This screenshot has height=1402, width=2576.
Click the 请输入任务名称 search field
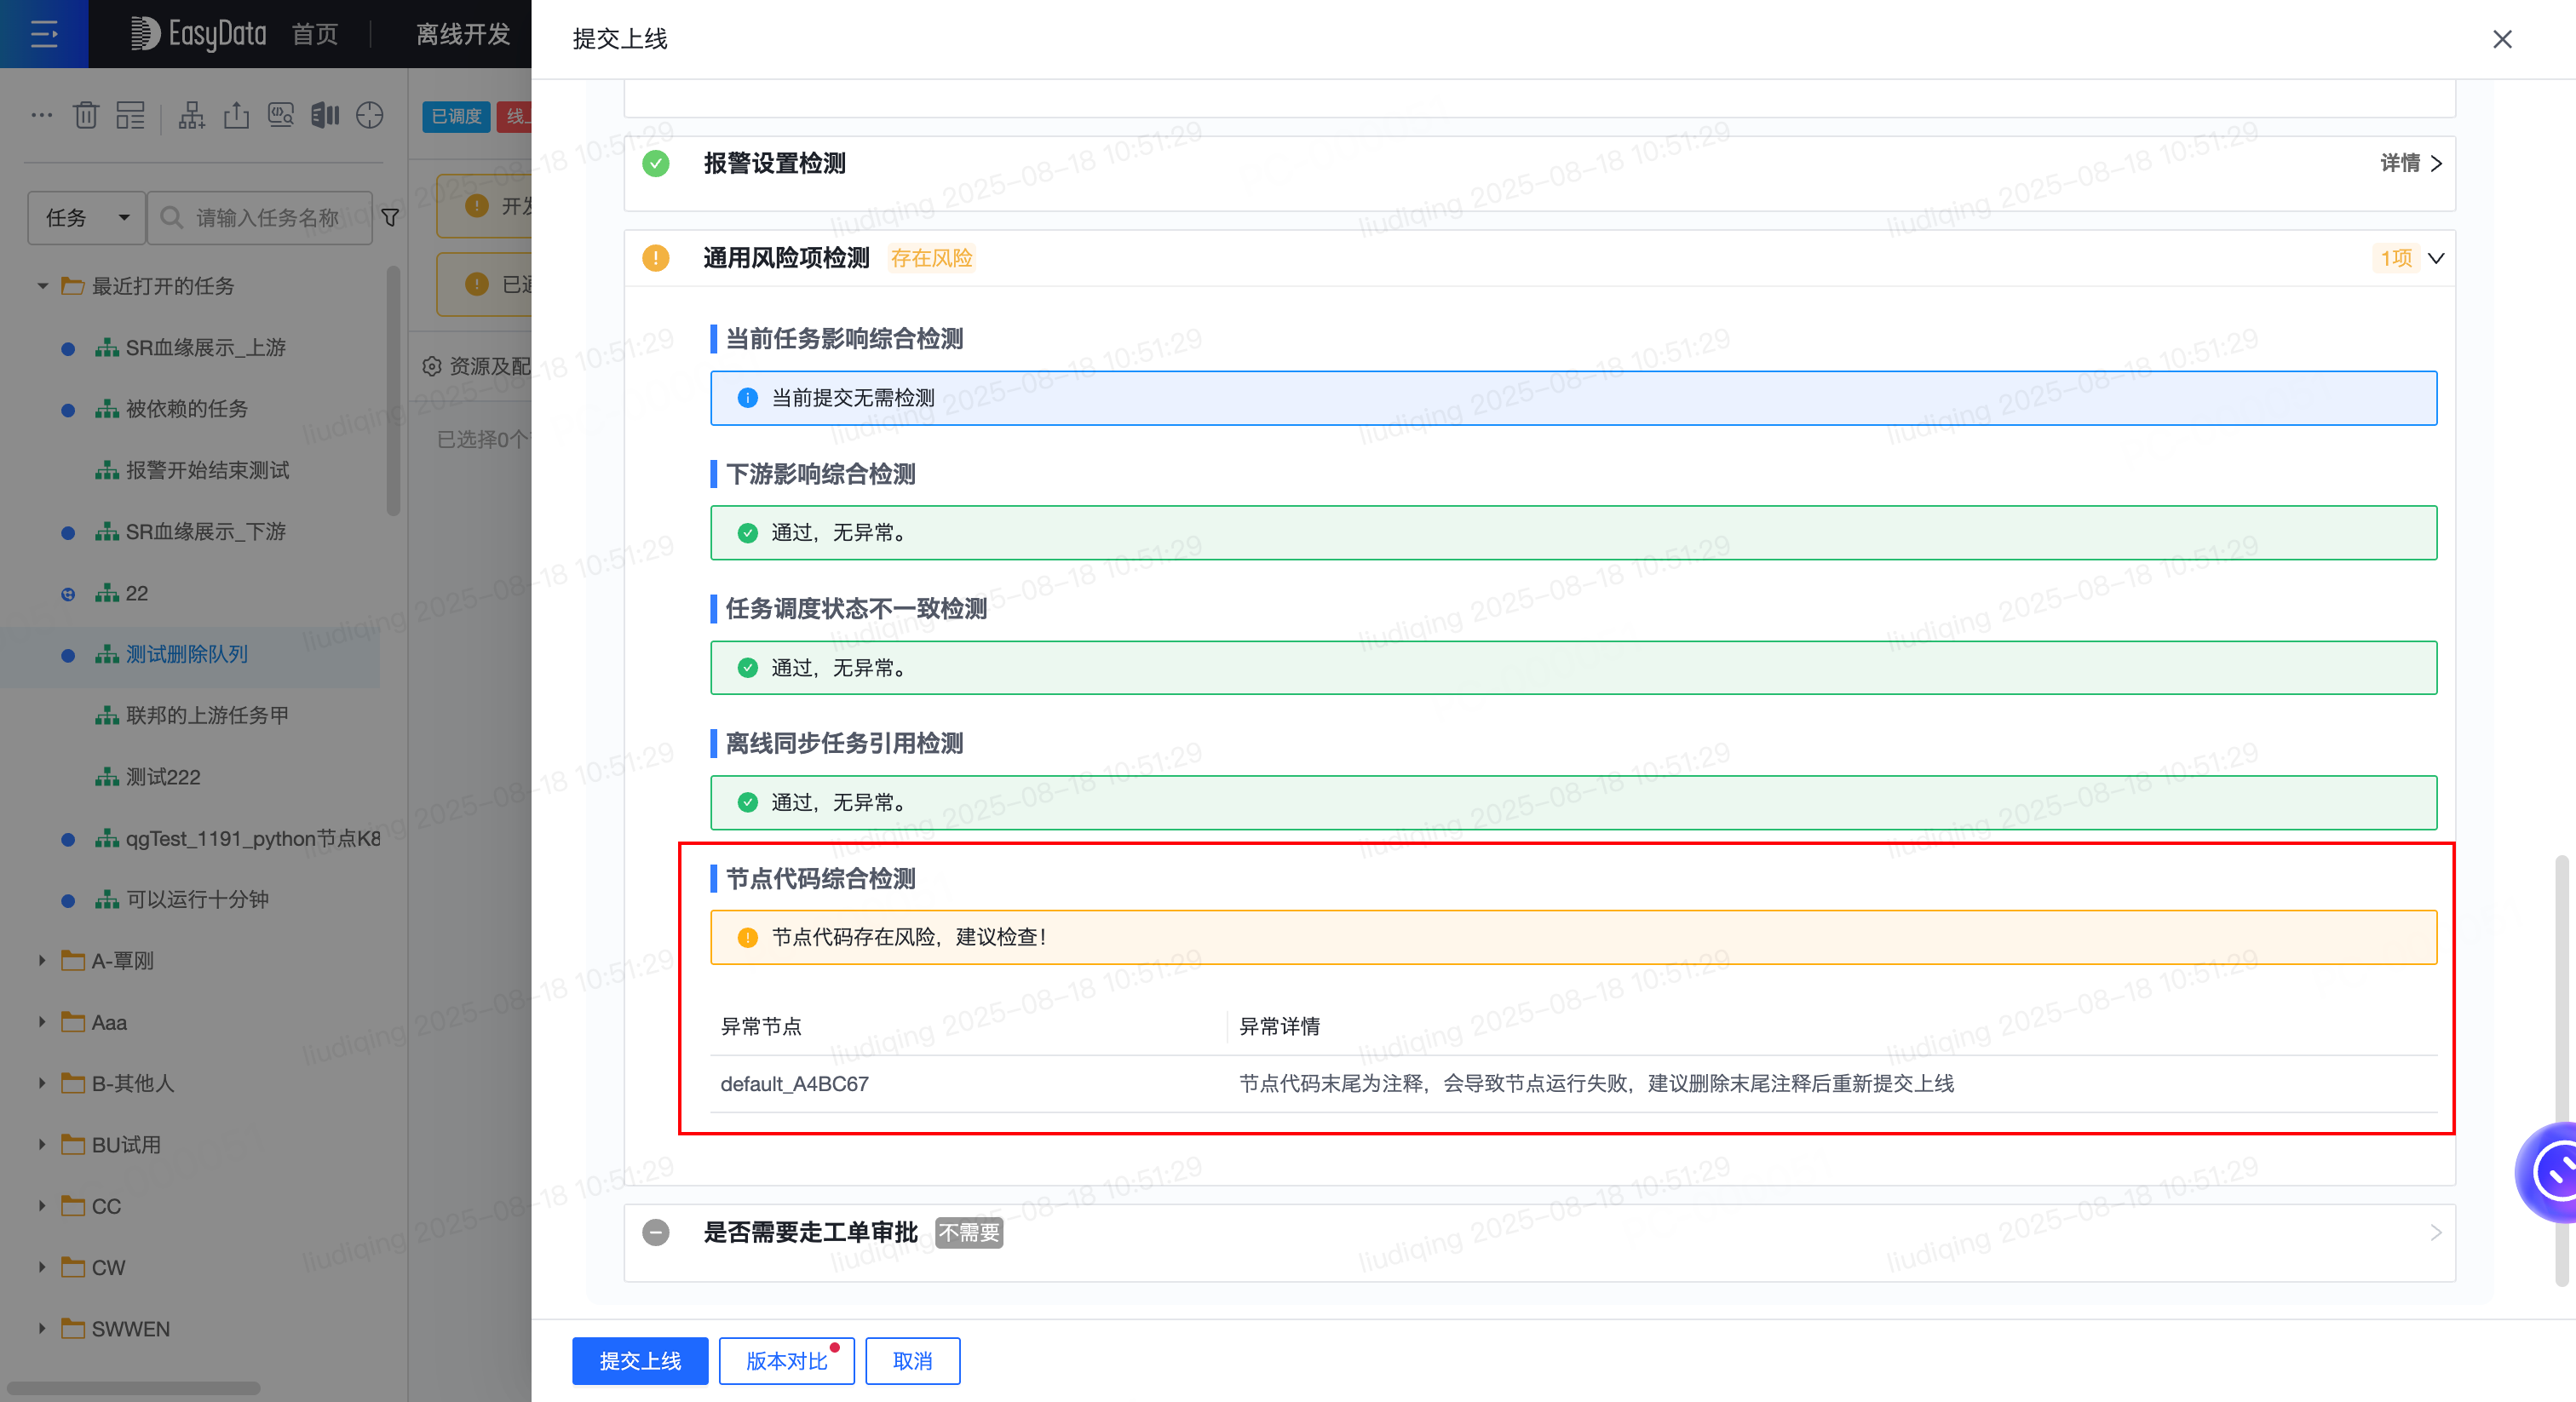click(268, 217)
